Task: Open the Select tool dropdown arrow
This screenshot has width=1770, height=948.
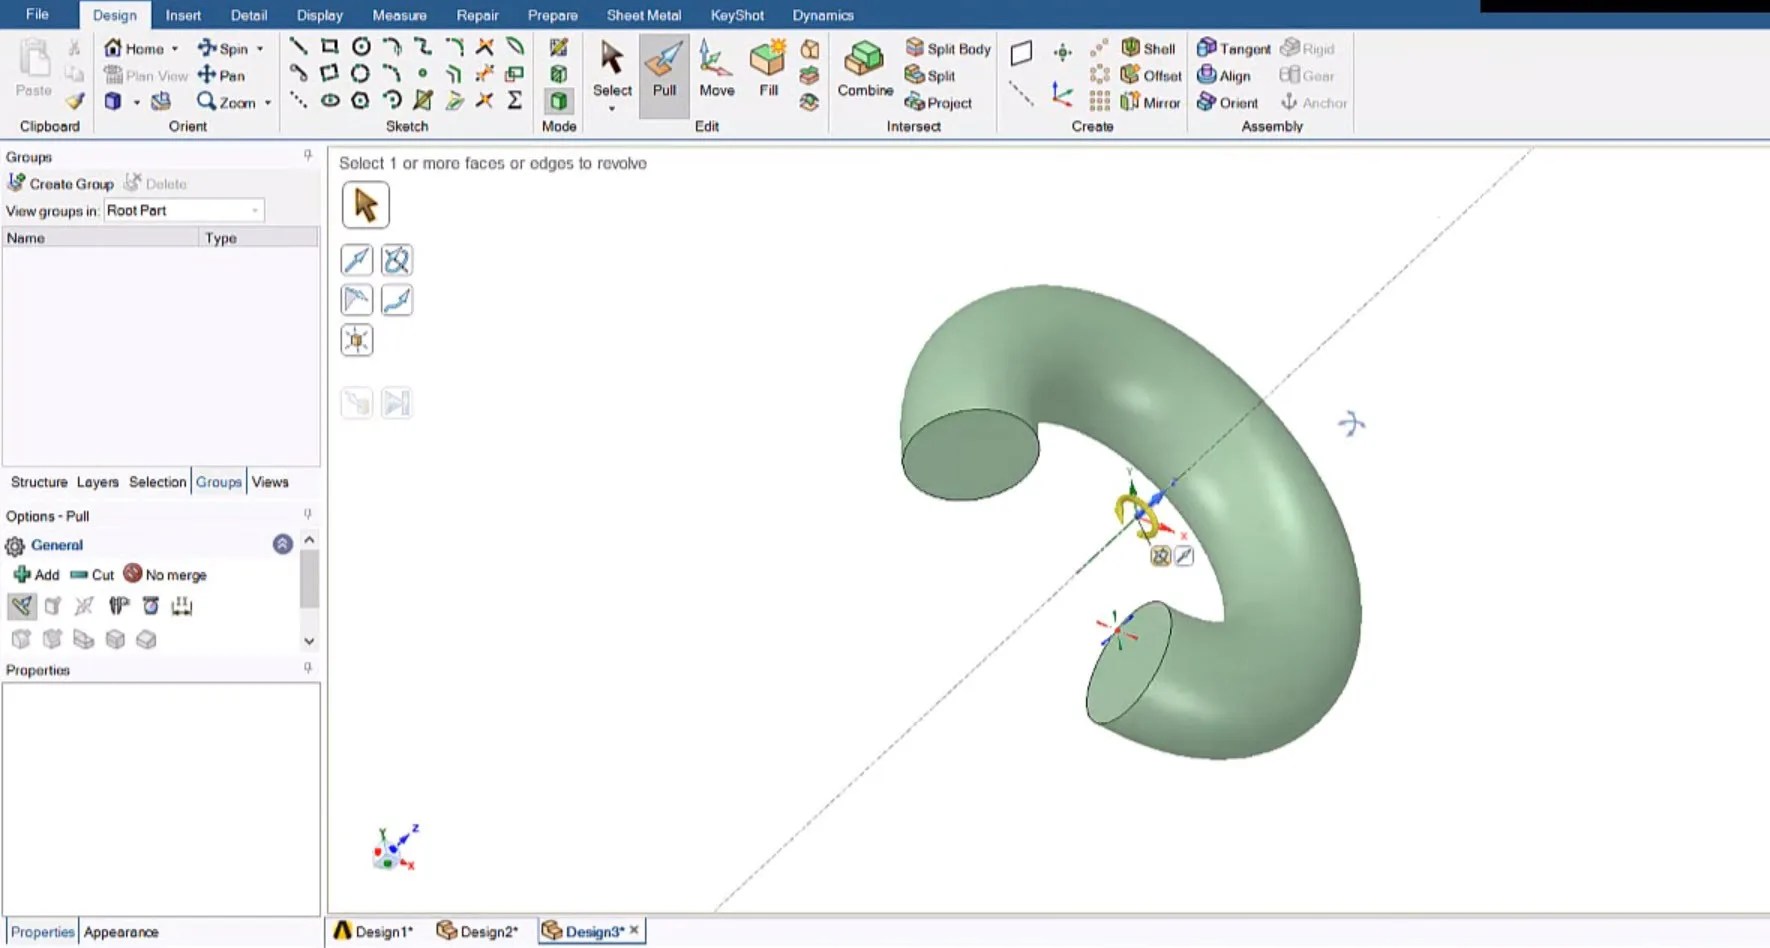Action: point(611,108)
